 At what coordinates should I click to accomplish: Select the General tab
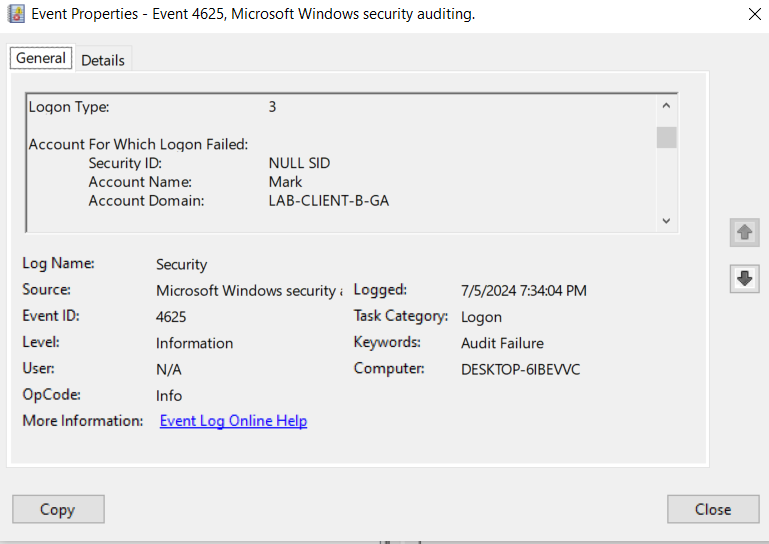pos(41,58)
